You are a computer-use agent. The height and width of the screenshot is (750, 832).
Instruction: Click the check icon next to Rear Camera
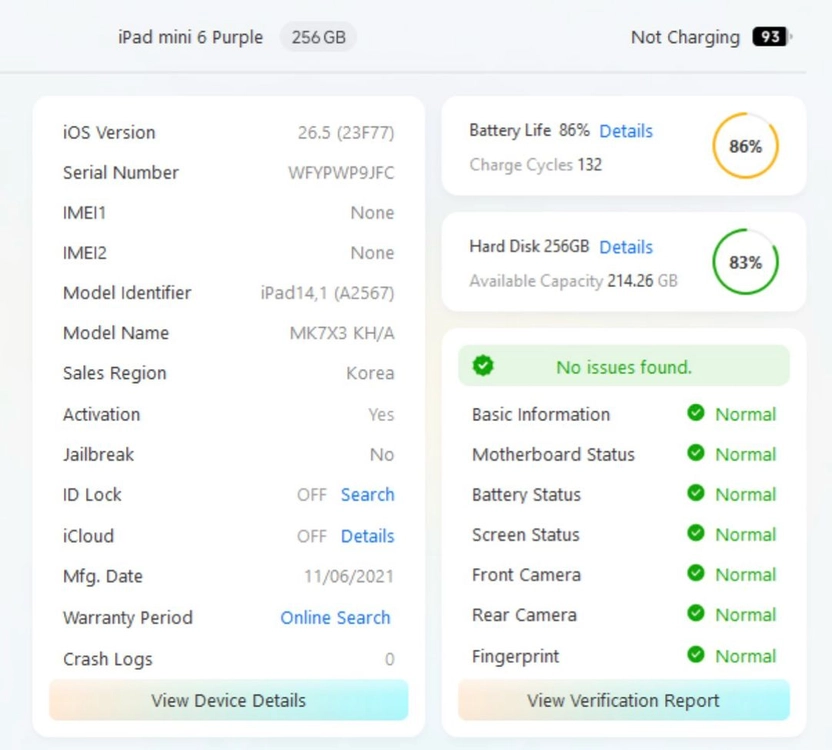(695, 614)
